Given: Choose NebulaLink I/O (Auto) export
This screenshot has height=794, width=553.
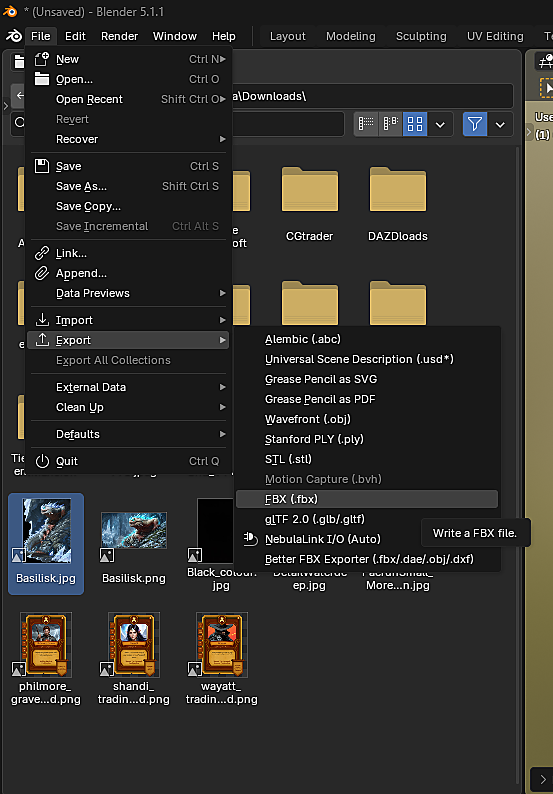Looking at the screenshot, I should pos(367,539).
